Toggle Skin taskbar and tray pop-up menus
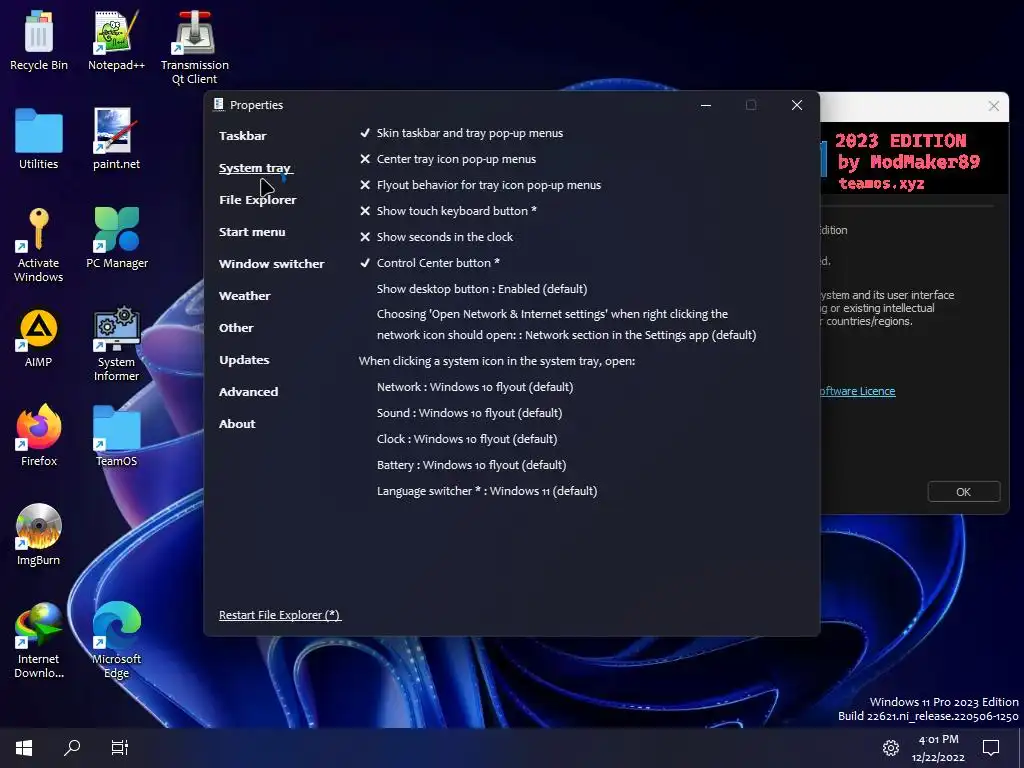Screen dimensions: 1024x768 tap(461, 133)
